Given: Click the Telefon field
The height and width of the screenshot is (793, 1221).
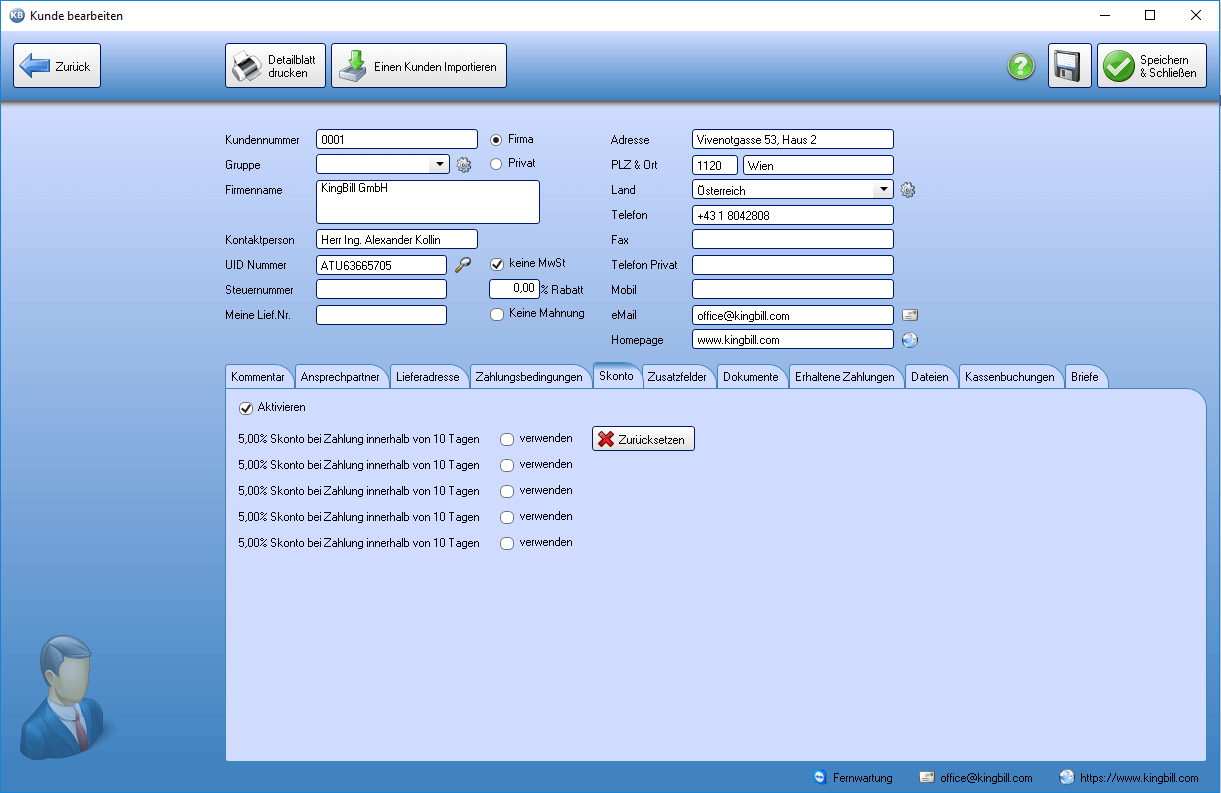Looking at the screenshot, I should coord(792,215).
